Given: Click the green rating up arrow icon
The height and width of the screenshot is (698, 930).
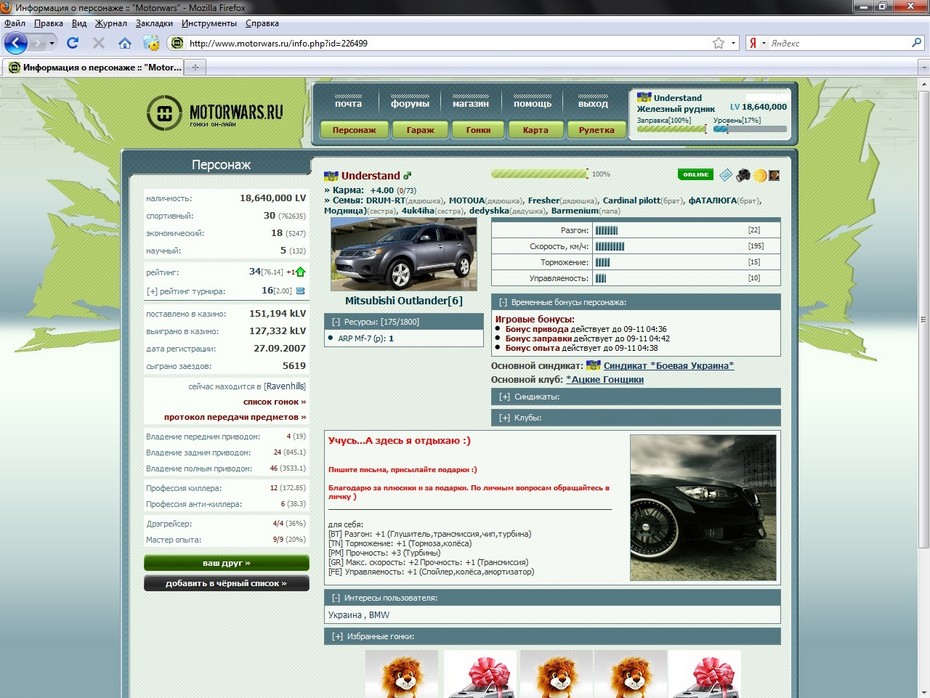Looking at the screenshot, I should 301,272.
